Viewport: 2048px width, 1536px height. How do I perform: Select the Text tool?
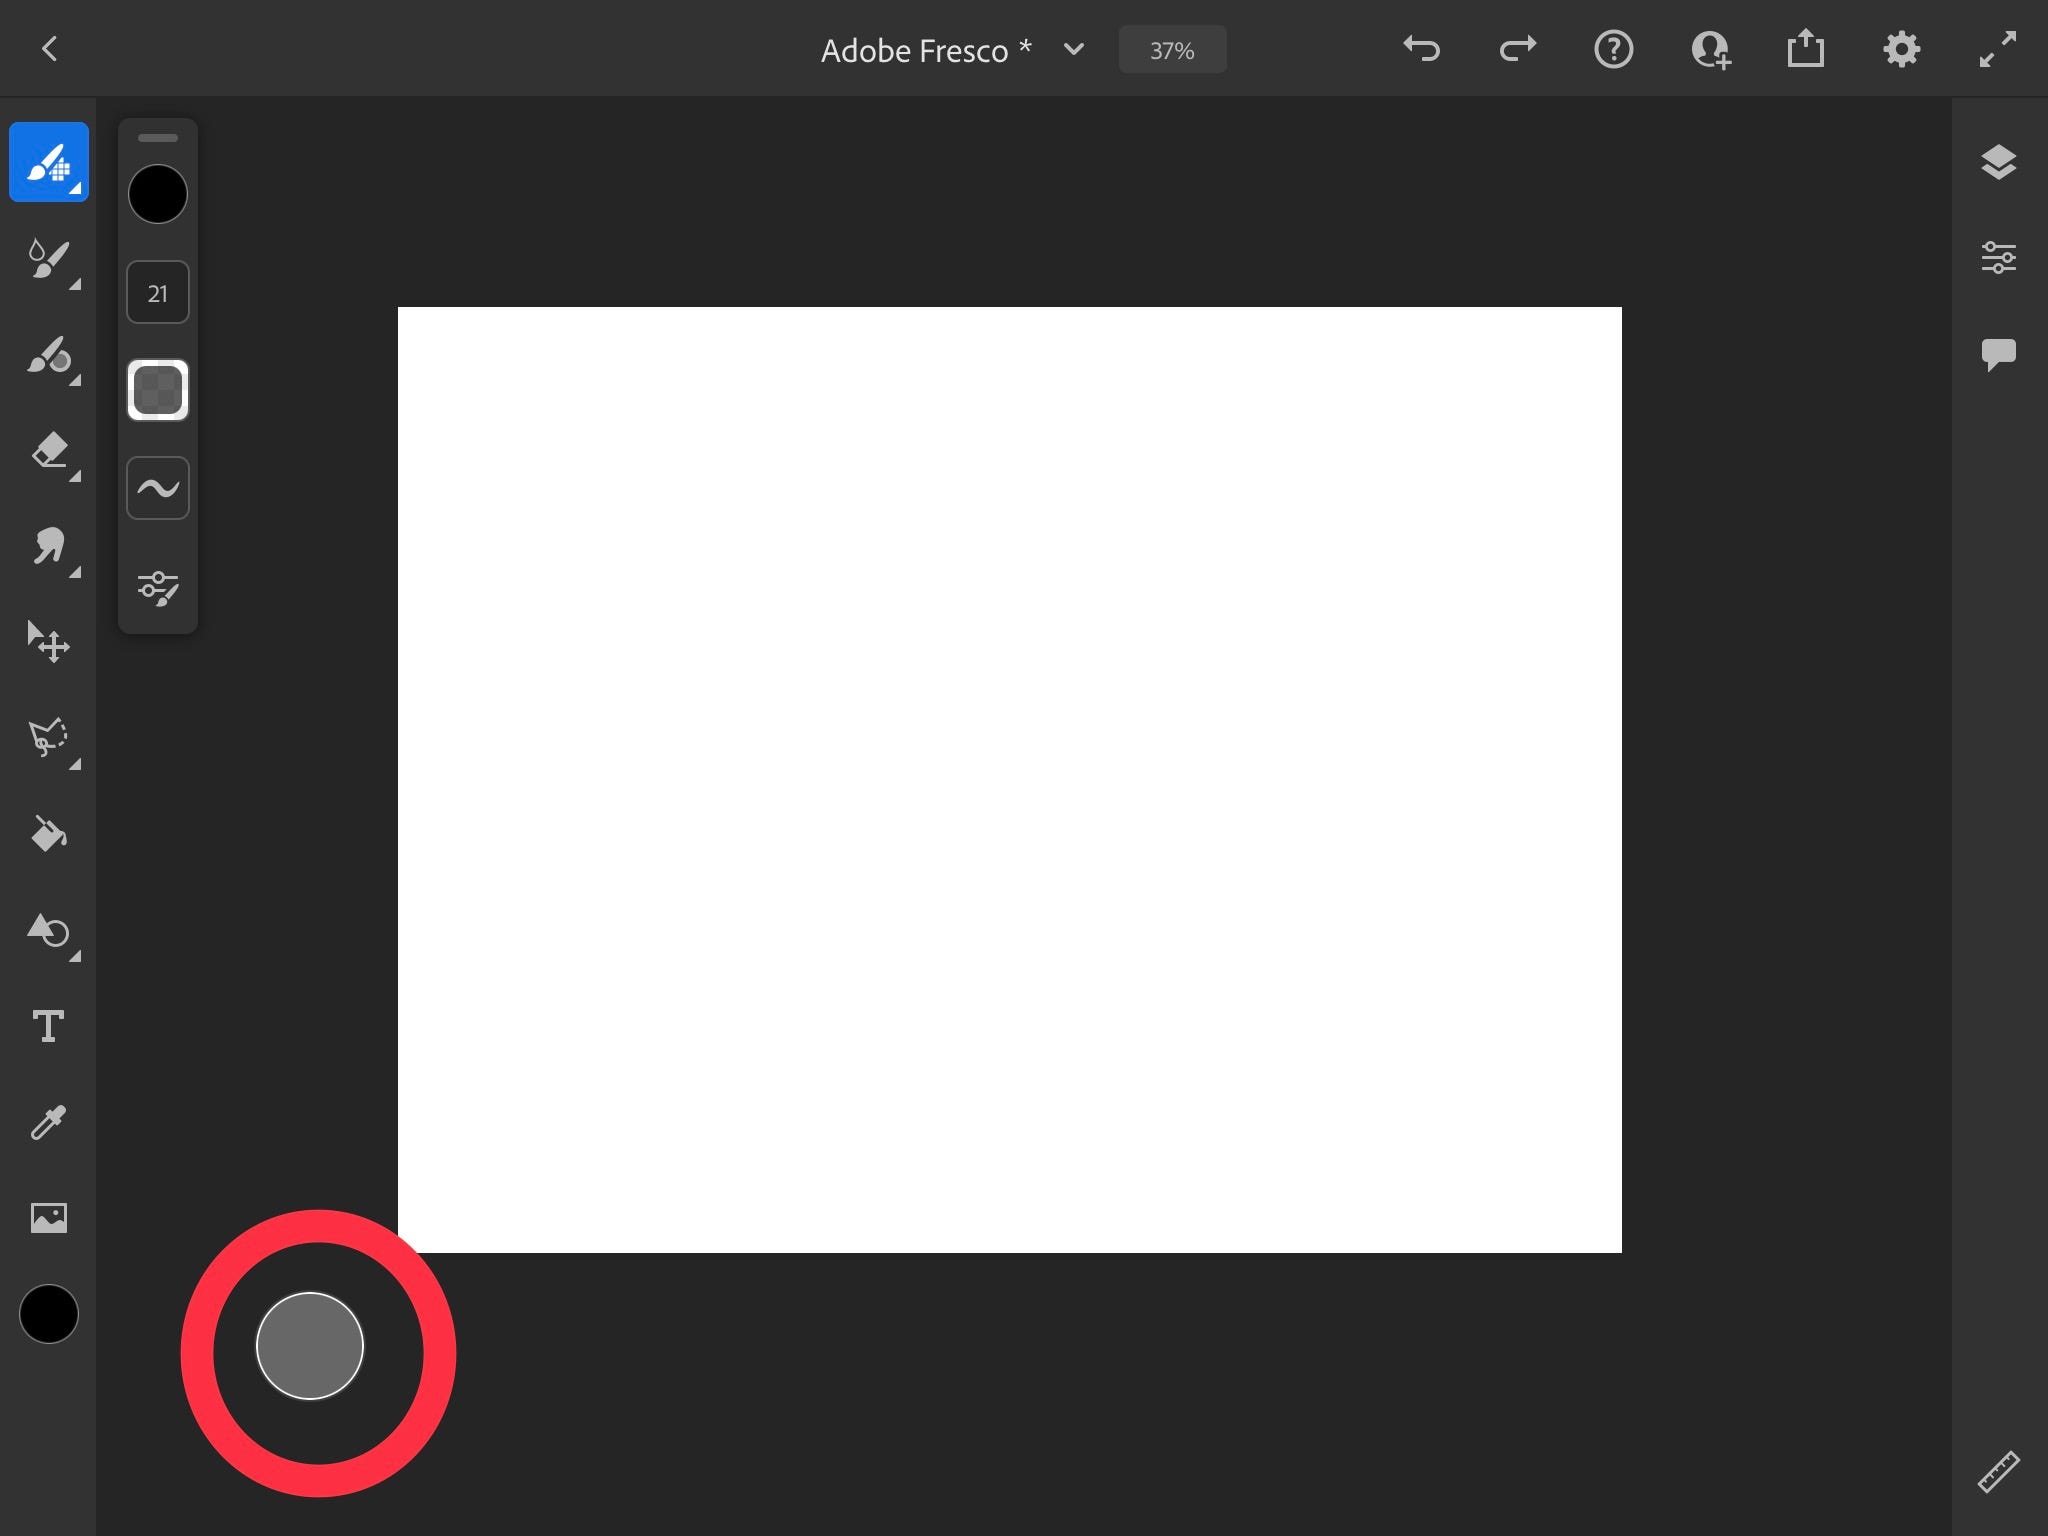coord(49,1026)
